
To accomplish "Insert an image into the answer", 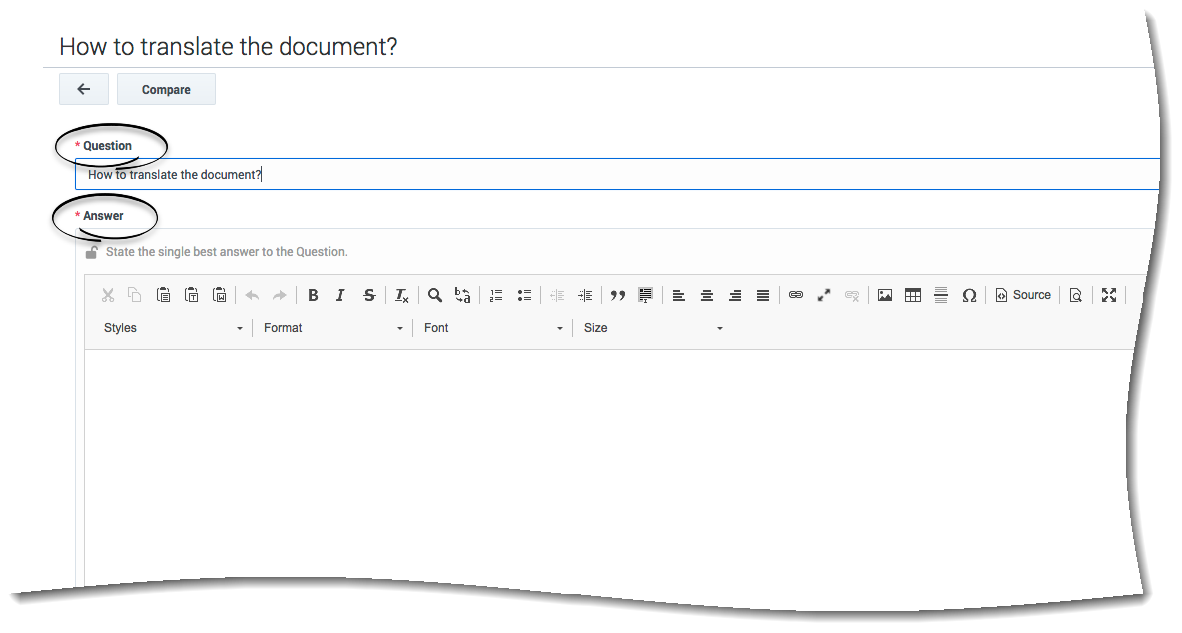I will pos(885,295).
